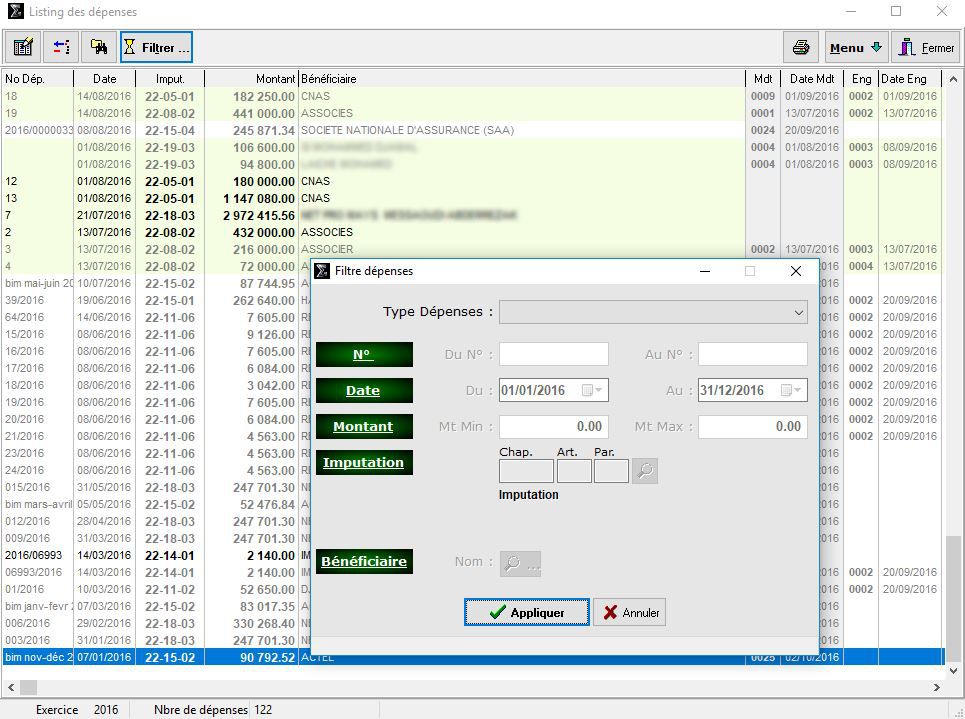This screenshot has height=719, width=965.
Task: Select expense row 01/2016
Action: click(156, 589)
